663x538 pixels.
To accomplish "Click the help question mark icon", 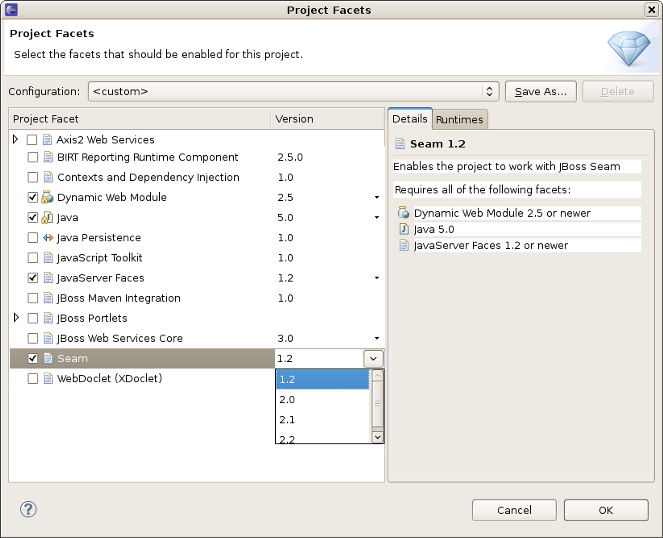I will pyautogui.click(x=28, y=509).
